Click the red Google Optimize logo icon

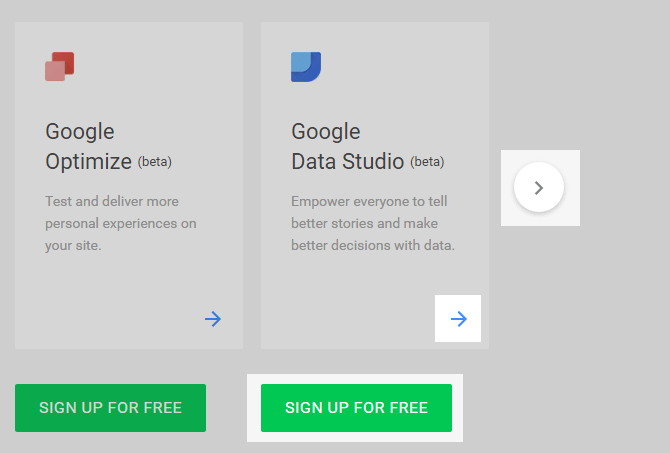60,66
